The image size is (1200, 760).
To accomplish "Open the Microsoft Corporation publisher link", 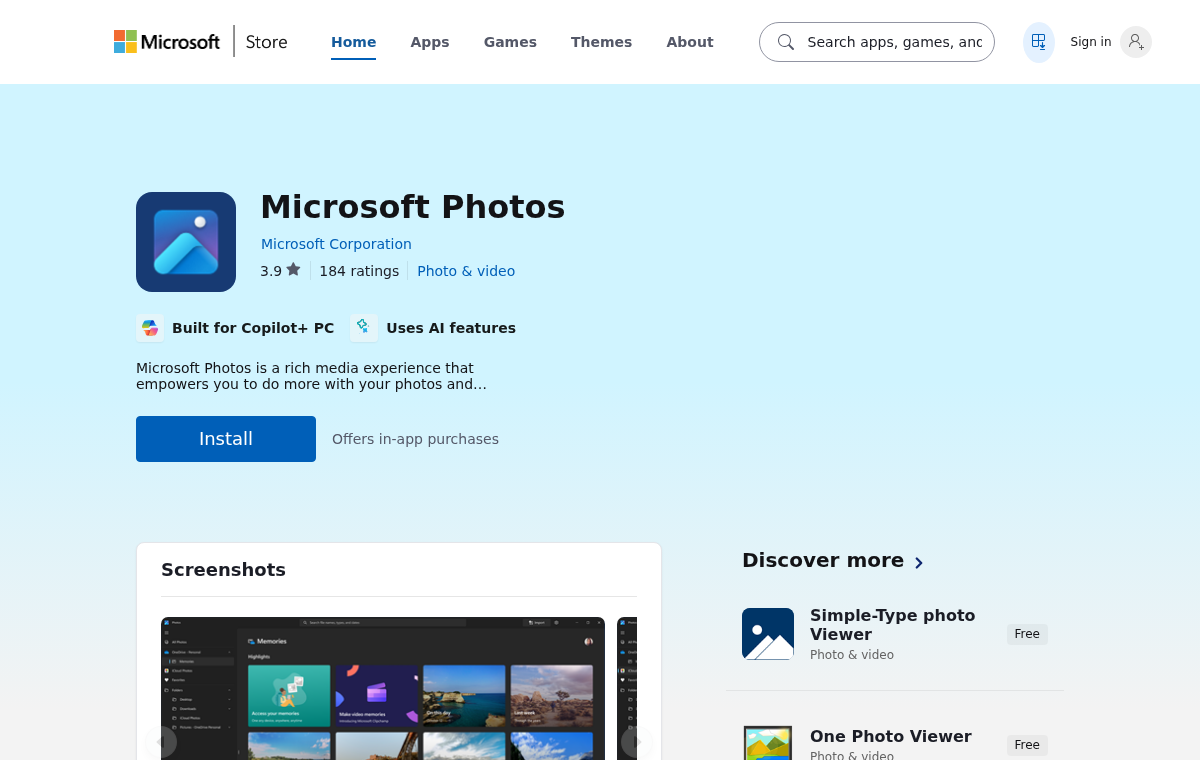I will [336, 244].
